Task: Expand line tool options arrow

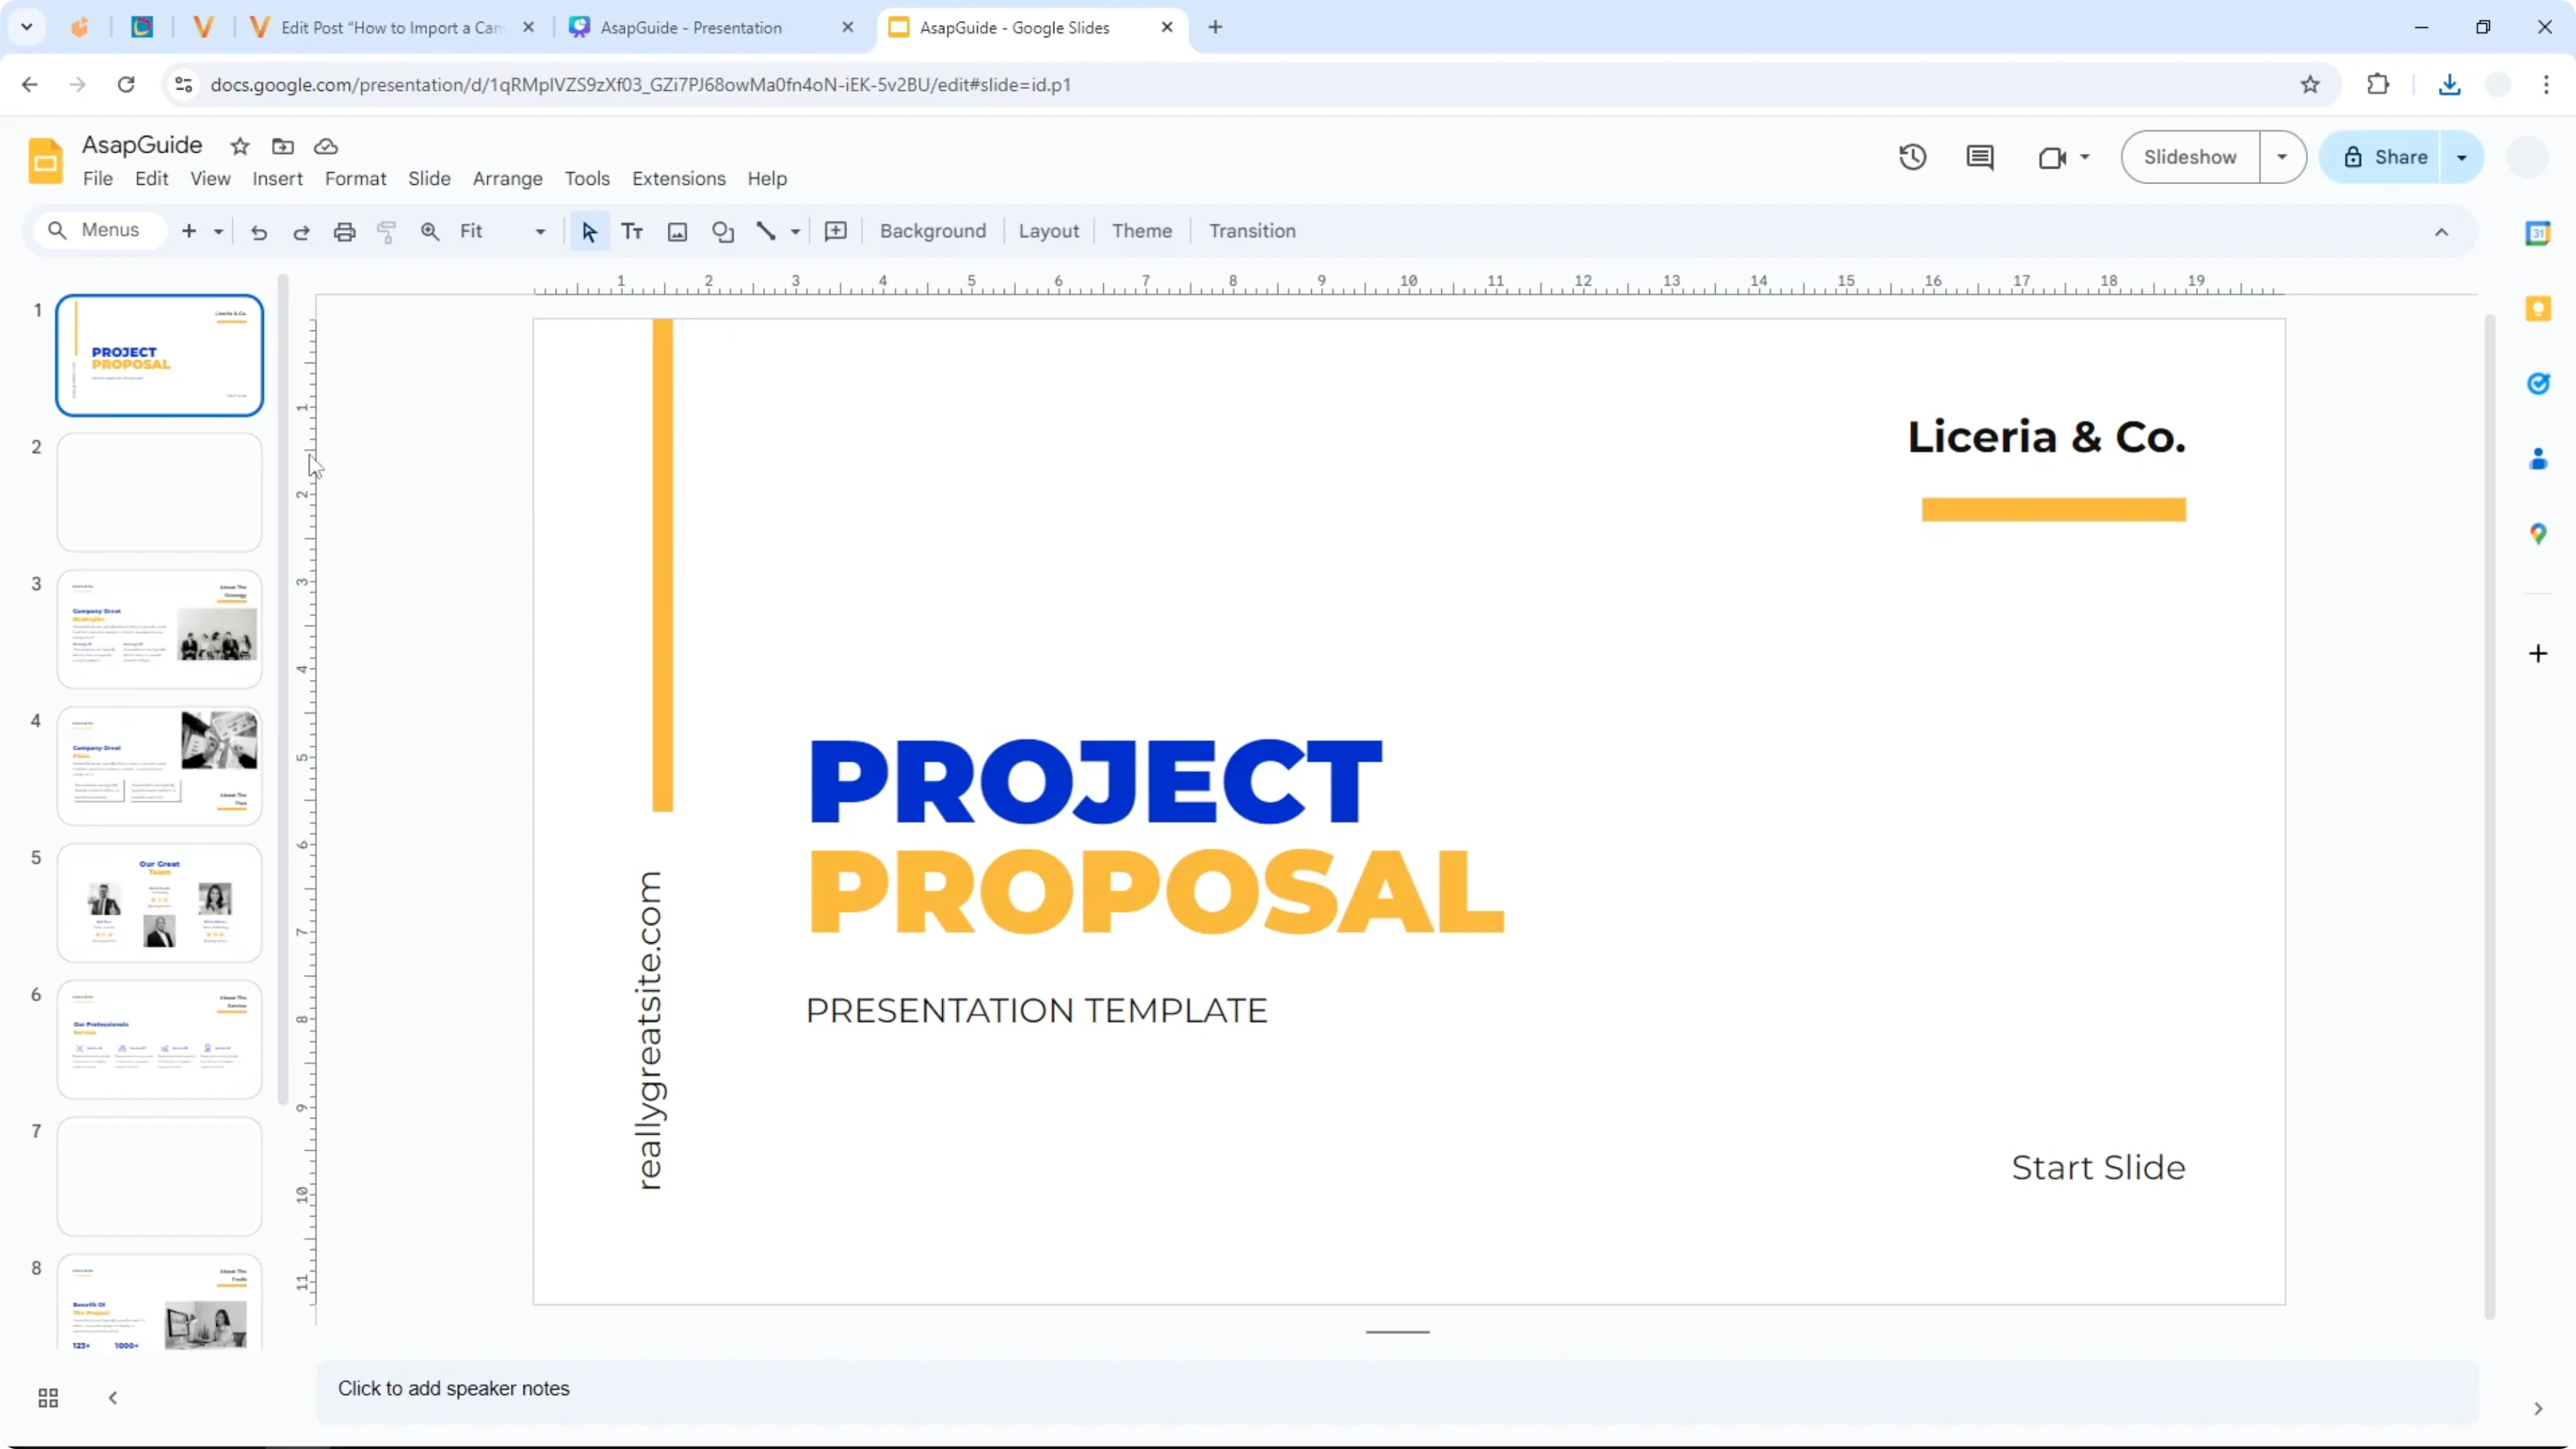Action: coord(795,232)
